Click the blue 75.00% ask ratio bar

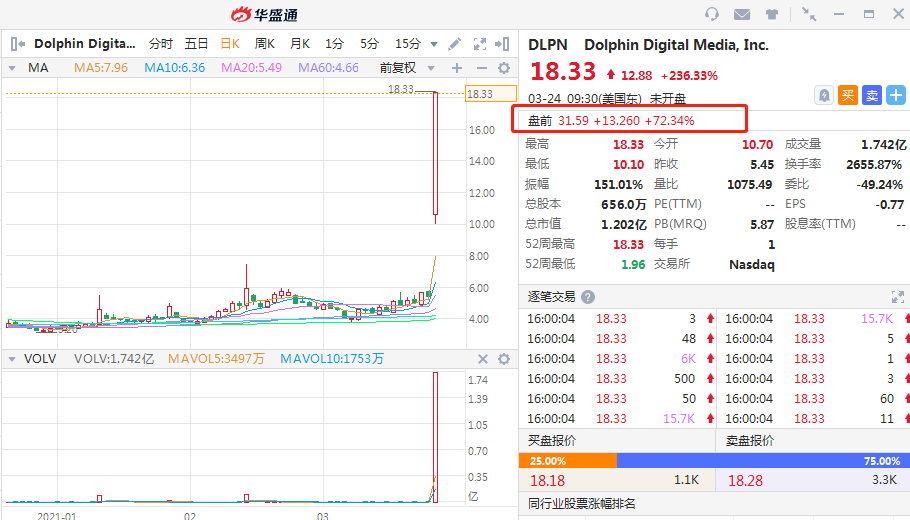click(x=763, y=461)
